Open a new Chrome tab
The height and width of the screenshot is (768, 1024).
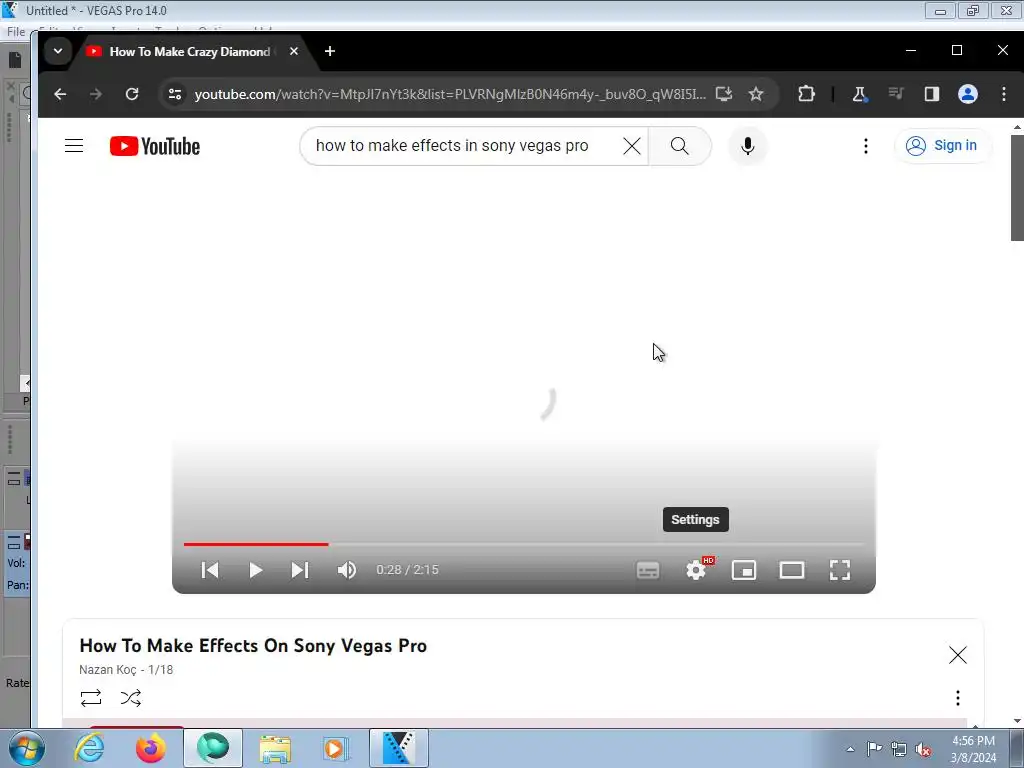tap(330, 51)
